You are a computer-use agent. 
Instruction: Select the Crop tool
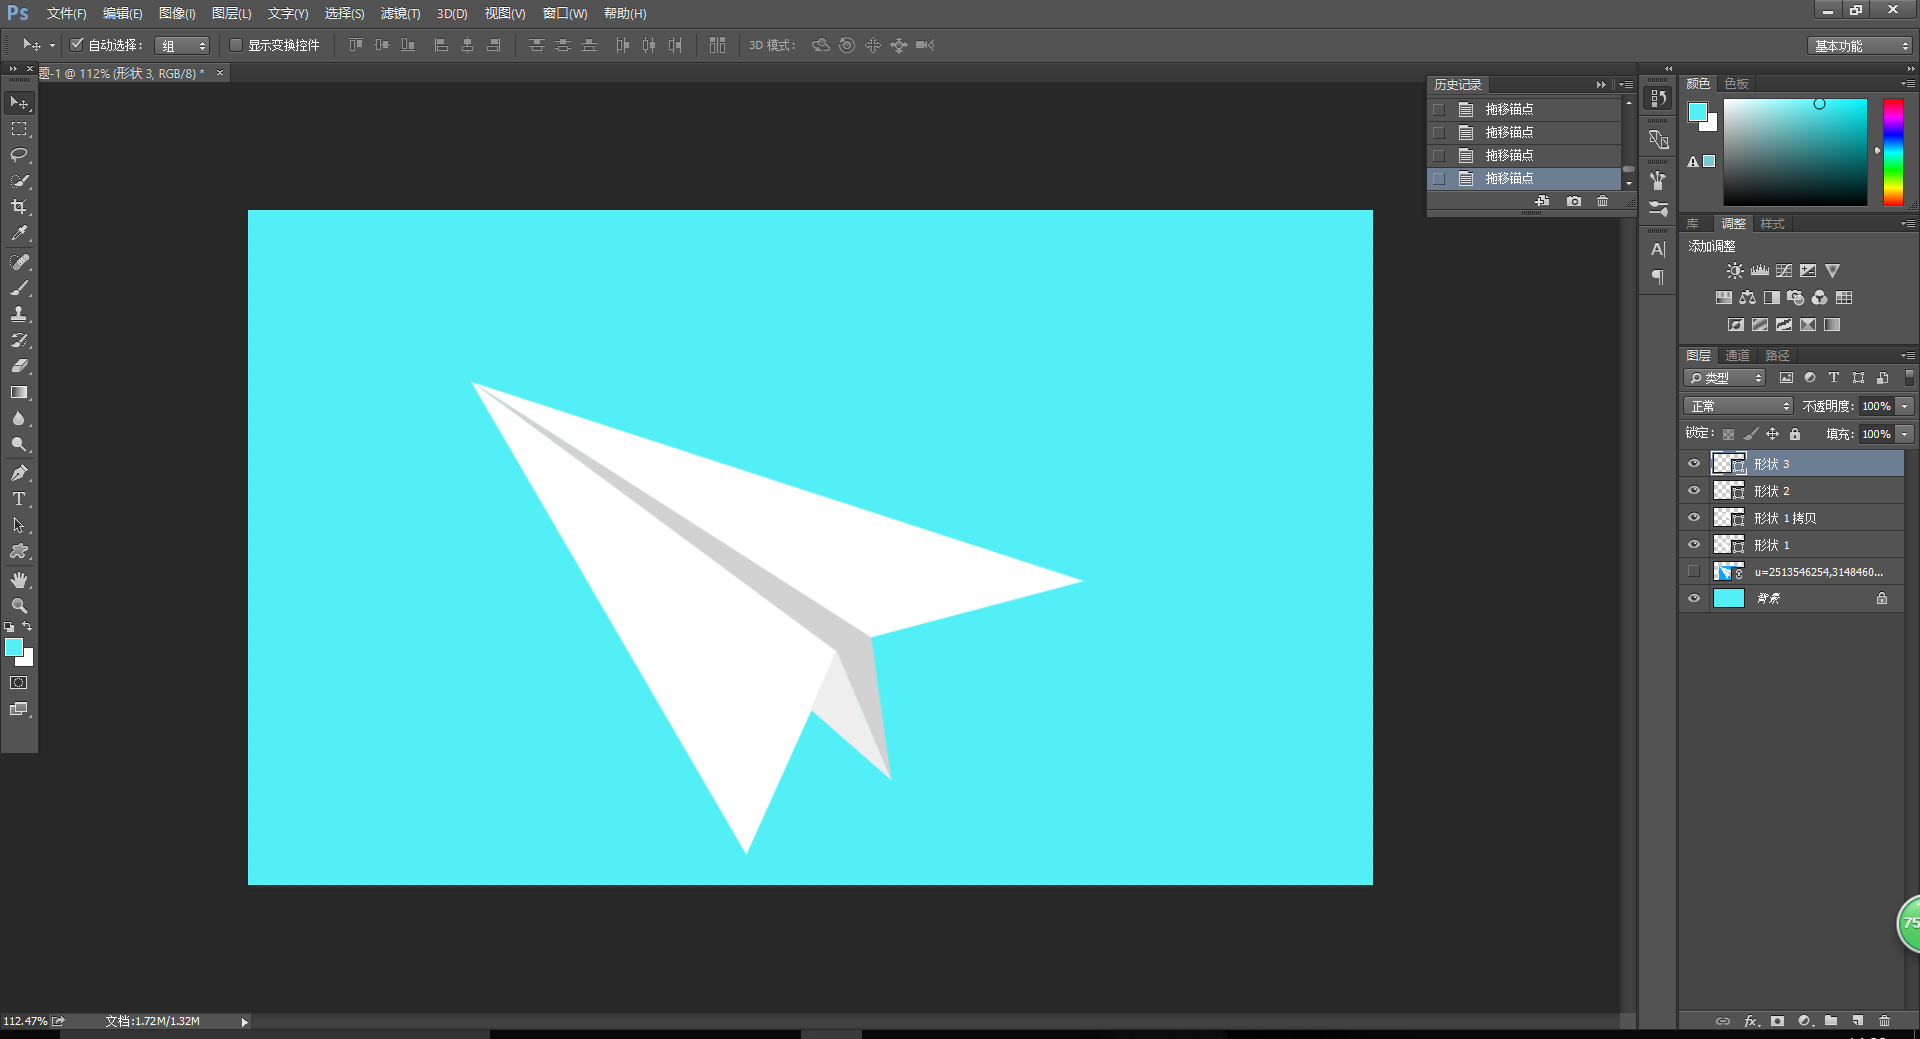(19, 207)
